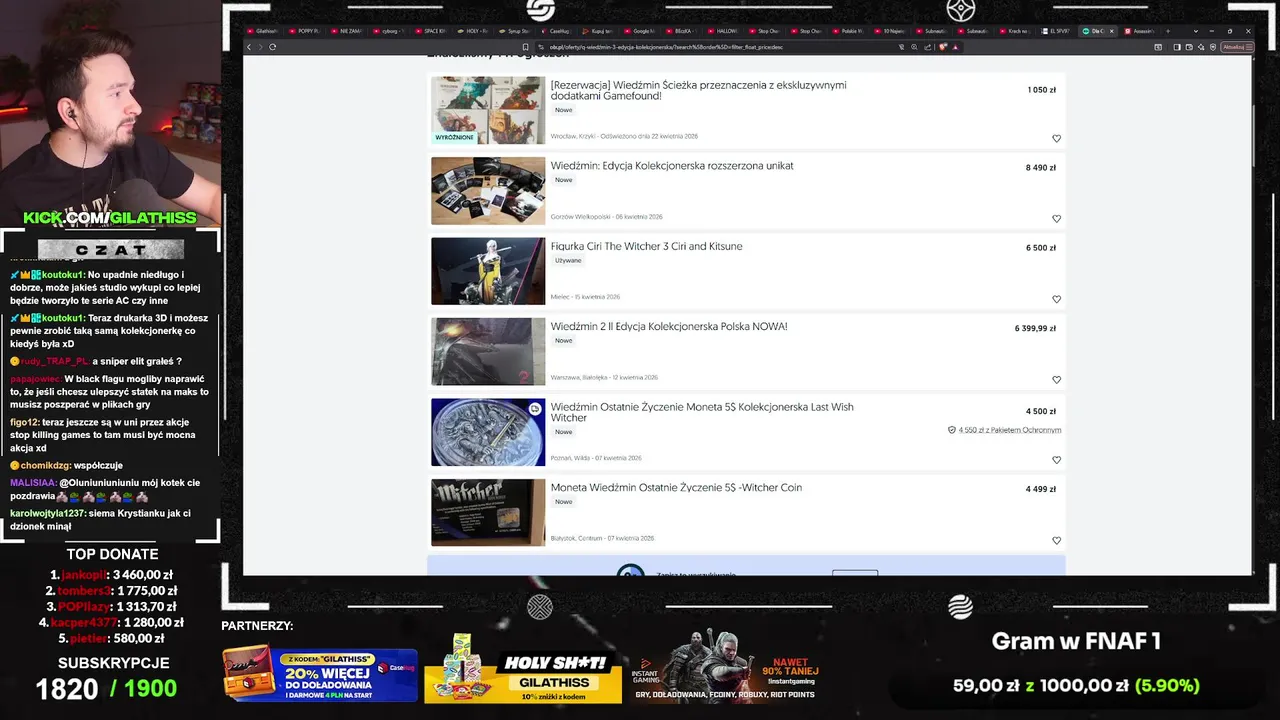This screenshot has width=1280, height=720.
Task: Switch to the HALLOW YouTube tab
Action: [723, 31]
